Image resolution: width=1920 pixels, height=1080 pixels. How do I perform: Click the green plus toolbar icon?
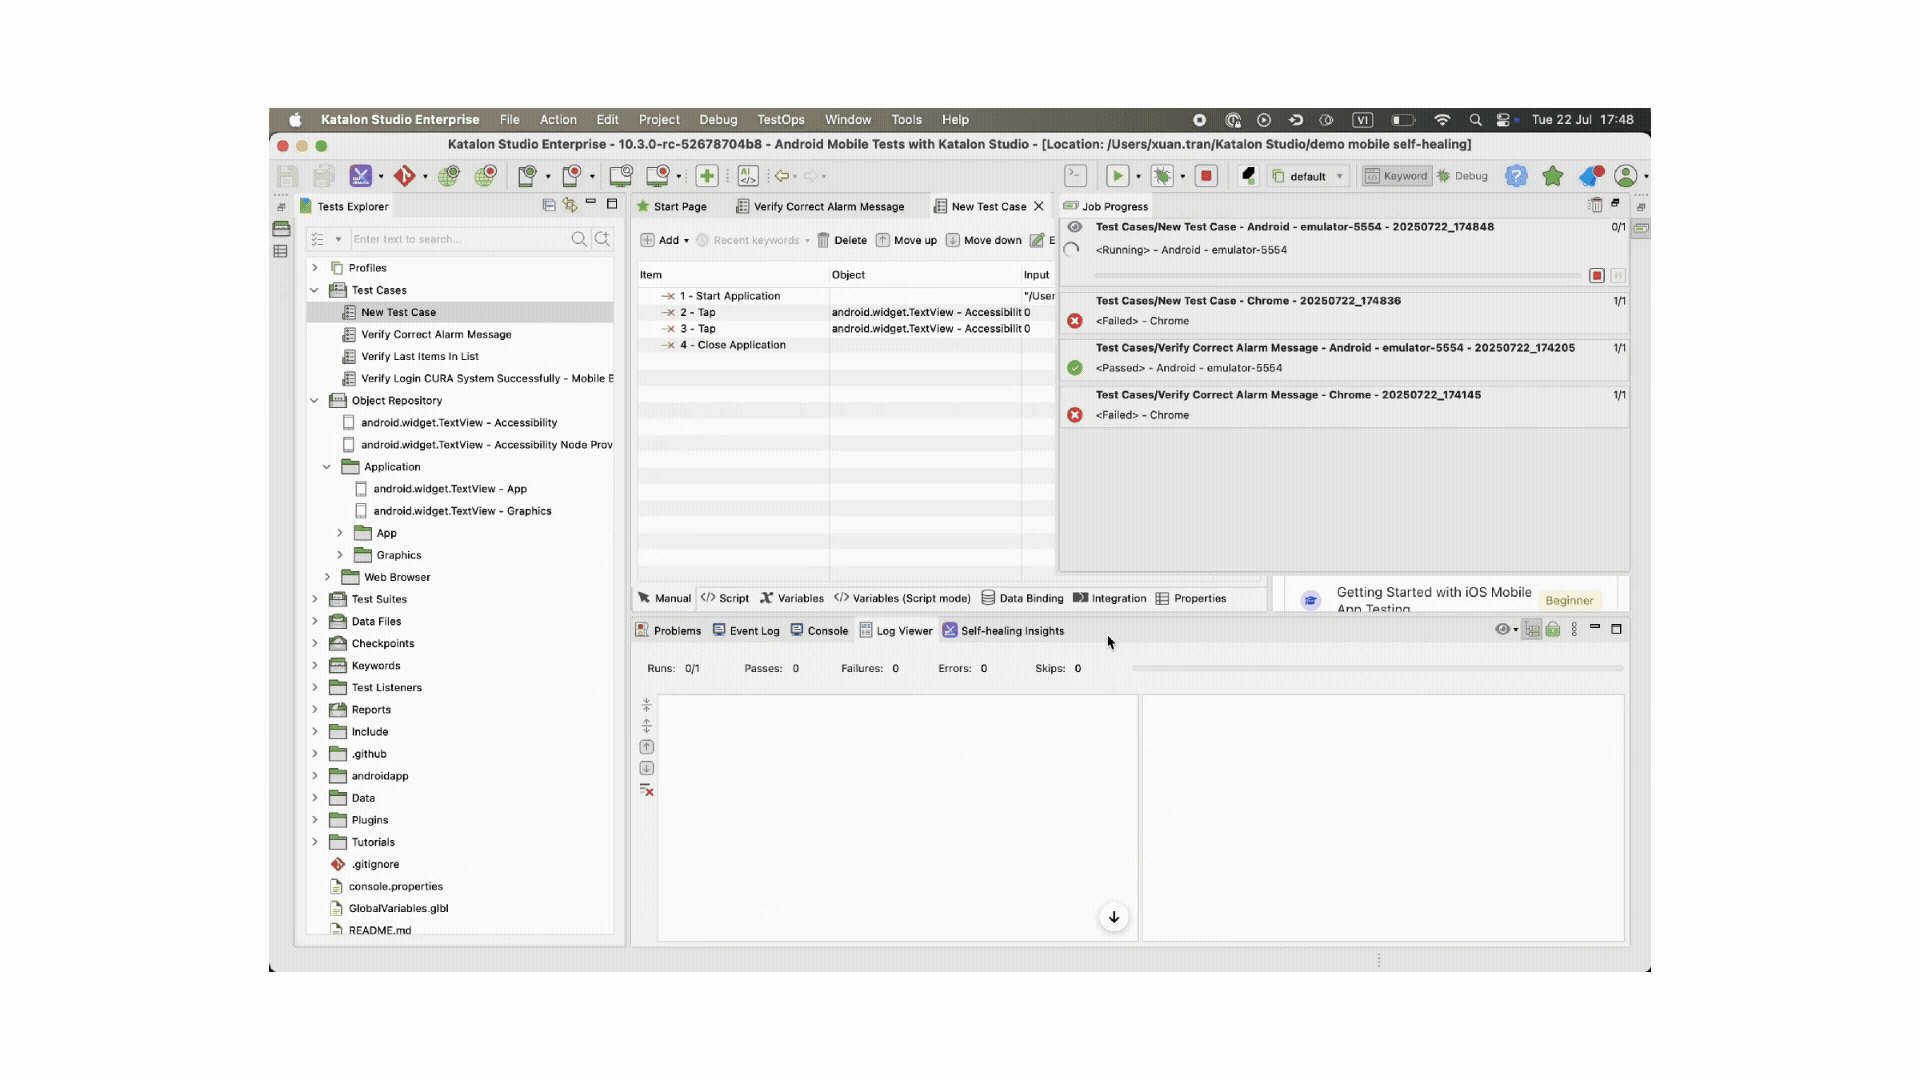click(707, 176)
